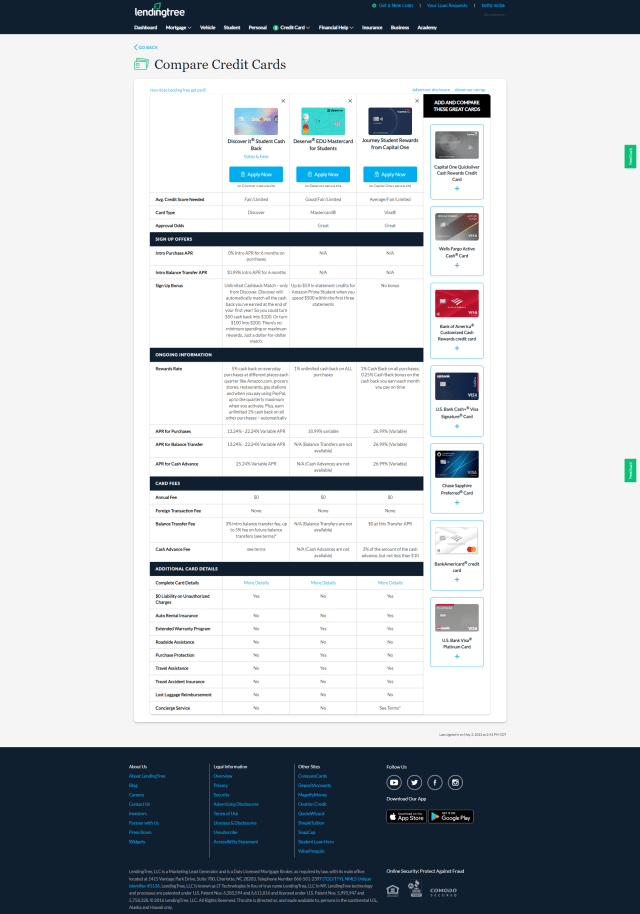The height and width of the screenshot is (914, 640).
Task: Add U.S. Bank Visa Platinum plus icon
Action: pyautogui.click(x=457, y=656)
